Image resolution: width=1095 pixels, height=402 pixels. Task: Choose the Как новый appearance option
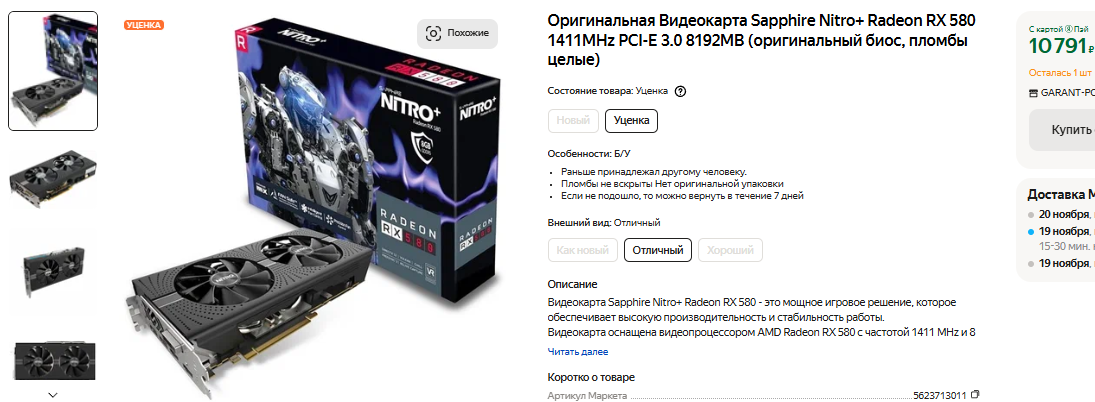[x=583, y=250]
